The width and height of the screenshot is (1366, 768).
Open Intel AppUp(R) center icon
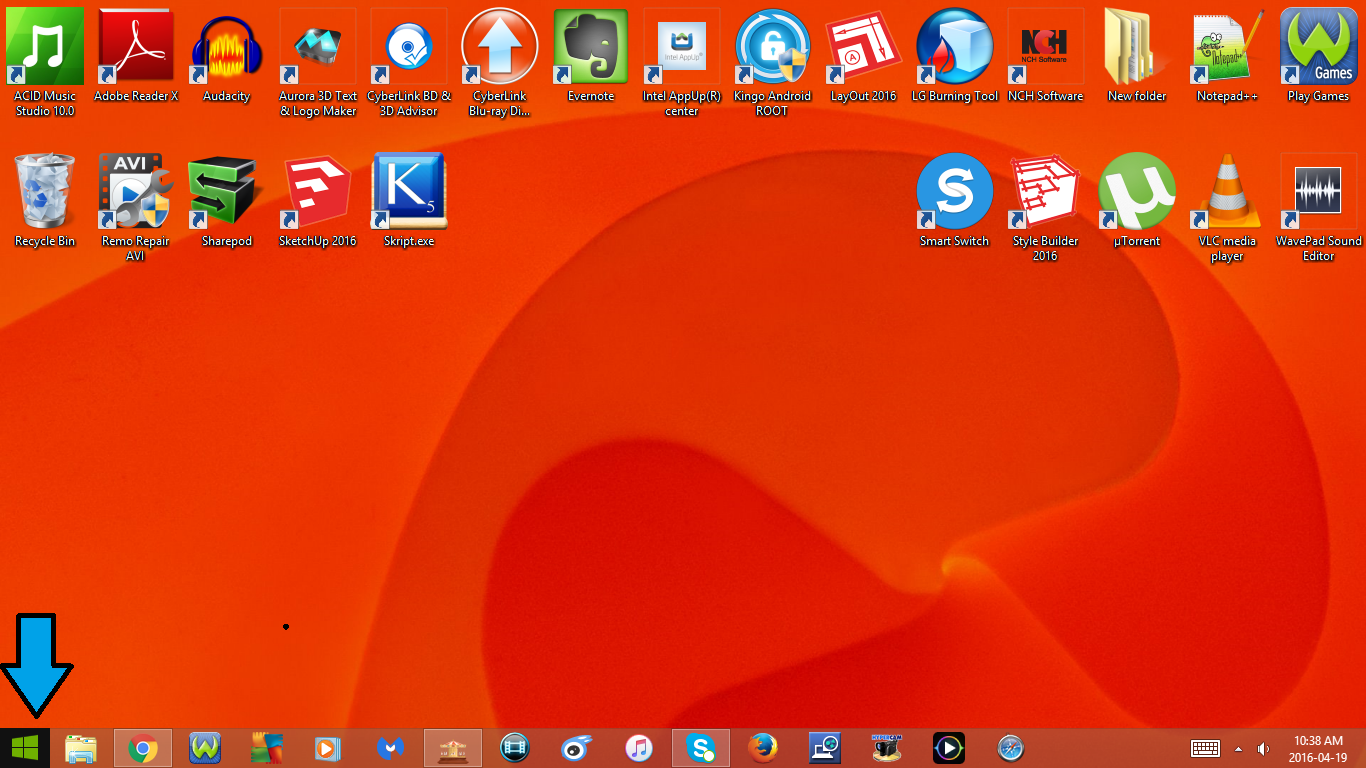pyautogui.click(x=682, y=60)
